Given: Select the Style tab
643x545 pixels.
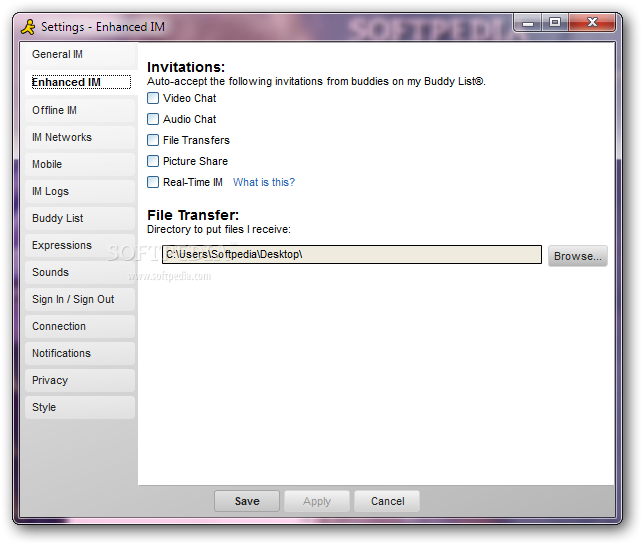Looking at the screenshot, I should click(80, 408).
